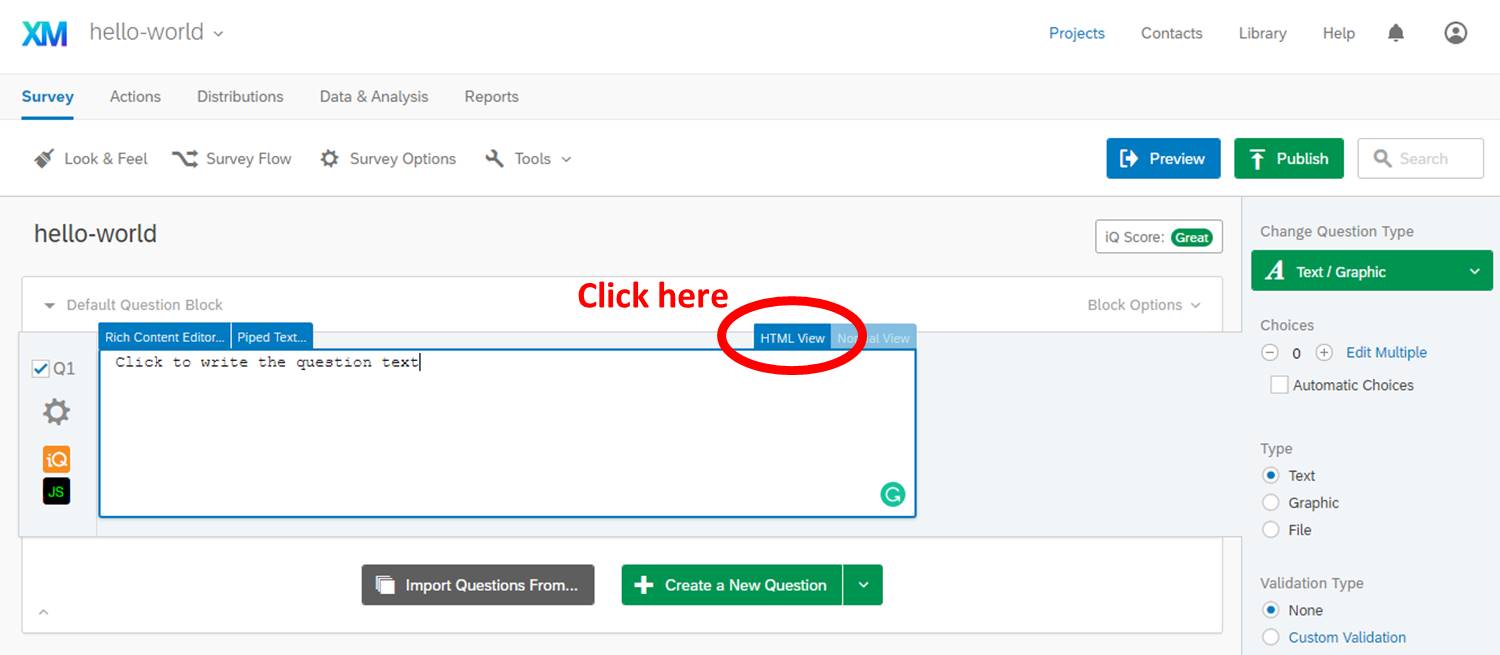Open Survey Options via the gear icon
The image size is (1500, 655).
click(x=388, y=158)
